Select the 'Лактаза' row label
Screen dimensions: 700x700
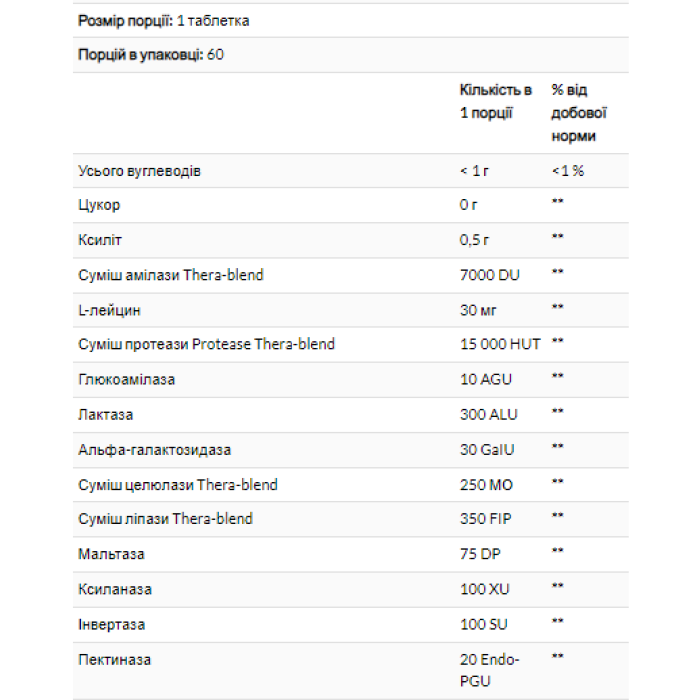(105, 414)
